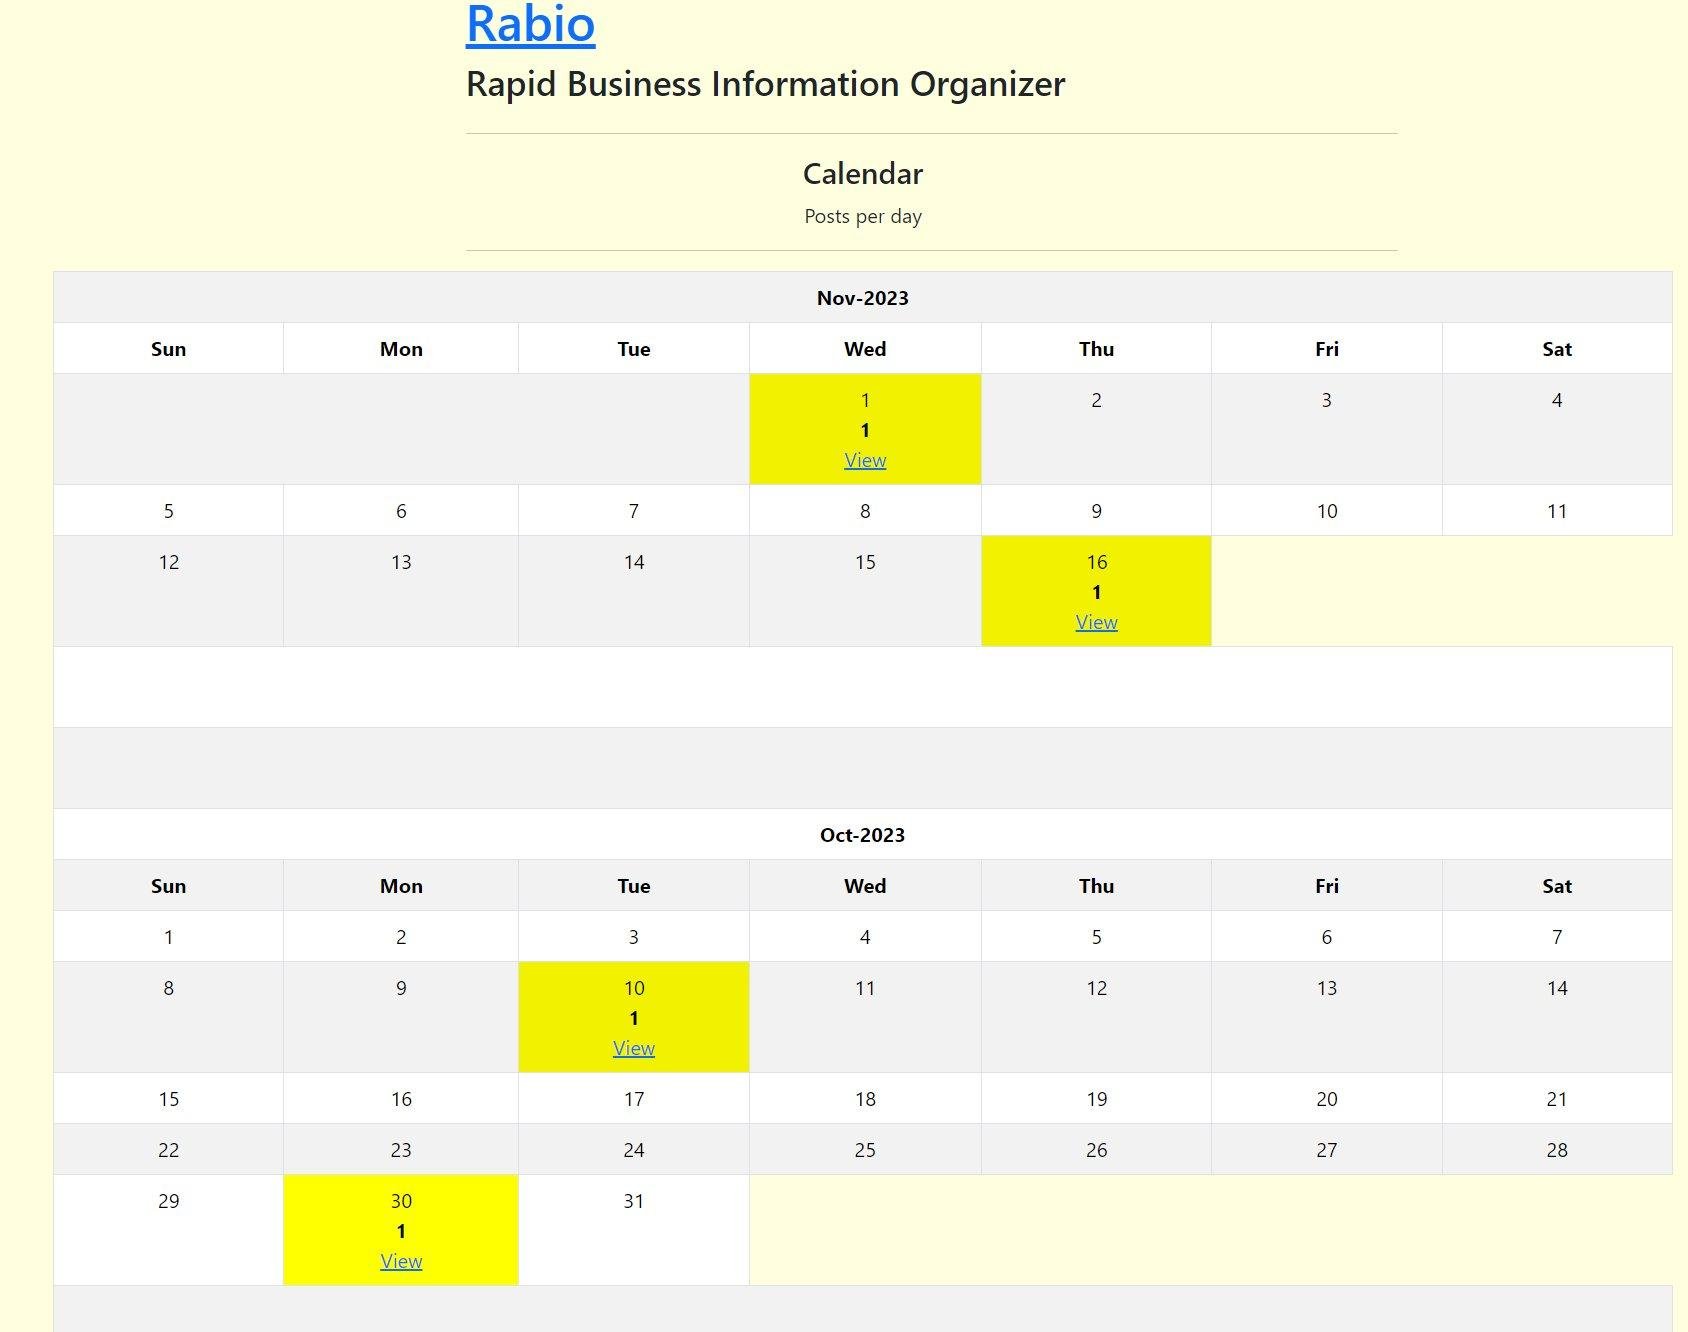Click the Fri header of the Oct-2023 table

(x=1327, y=886)
